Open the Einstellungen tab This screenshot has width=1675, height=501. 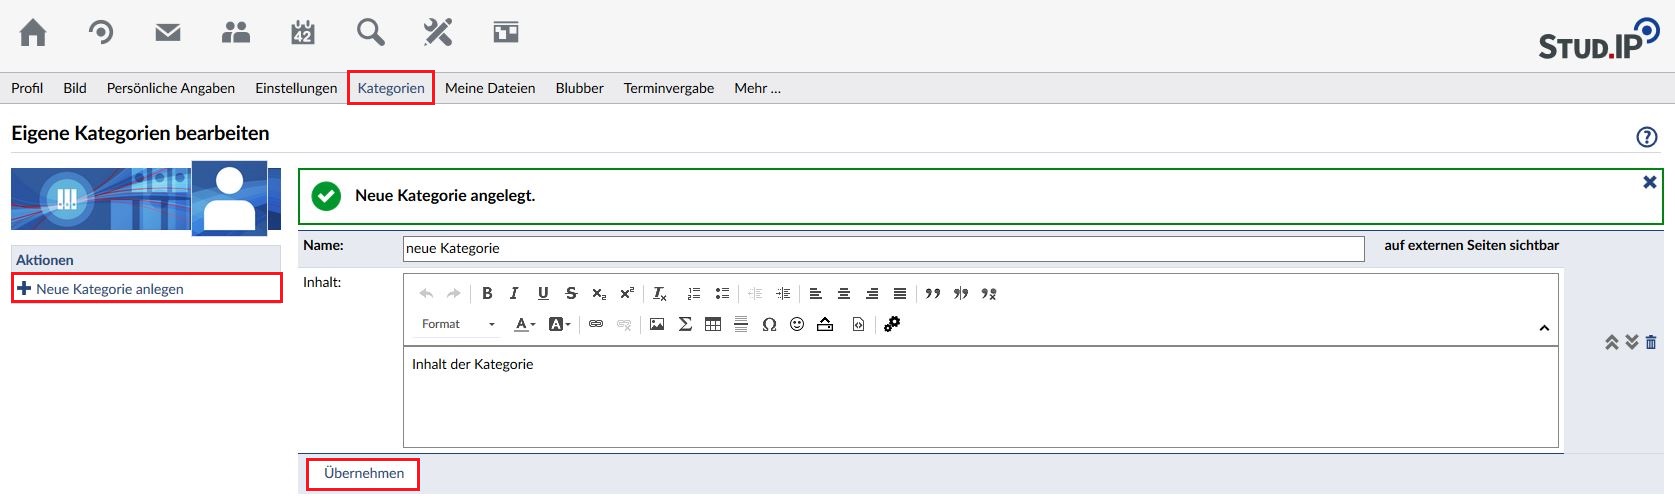(x=296, y=88)
